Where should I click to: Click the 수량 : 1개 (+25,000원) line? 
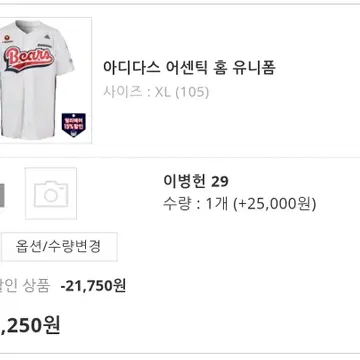click(x=239, y=204)
